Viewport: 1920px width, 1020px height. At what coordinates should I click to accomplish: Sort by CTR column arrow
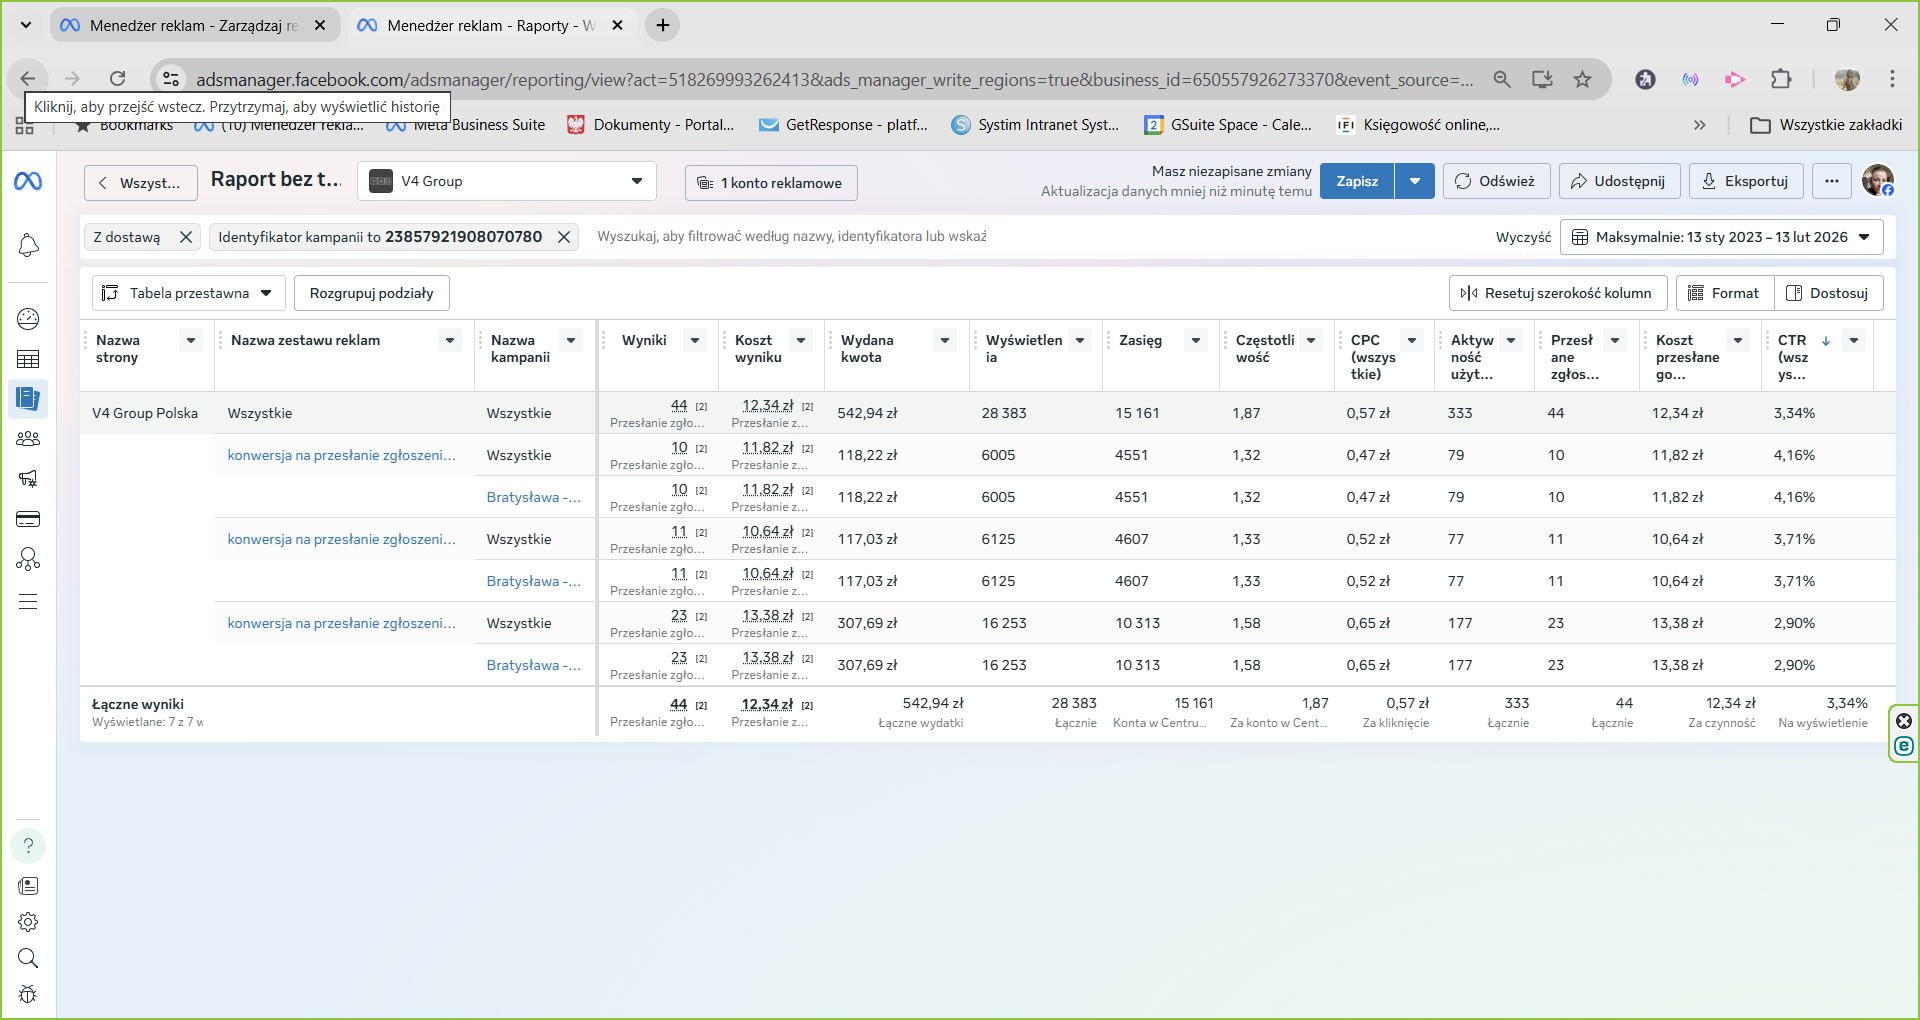(1826, 341)
